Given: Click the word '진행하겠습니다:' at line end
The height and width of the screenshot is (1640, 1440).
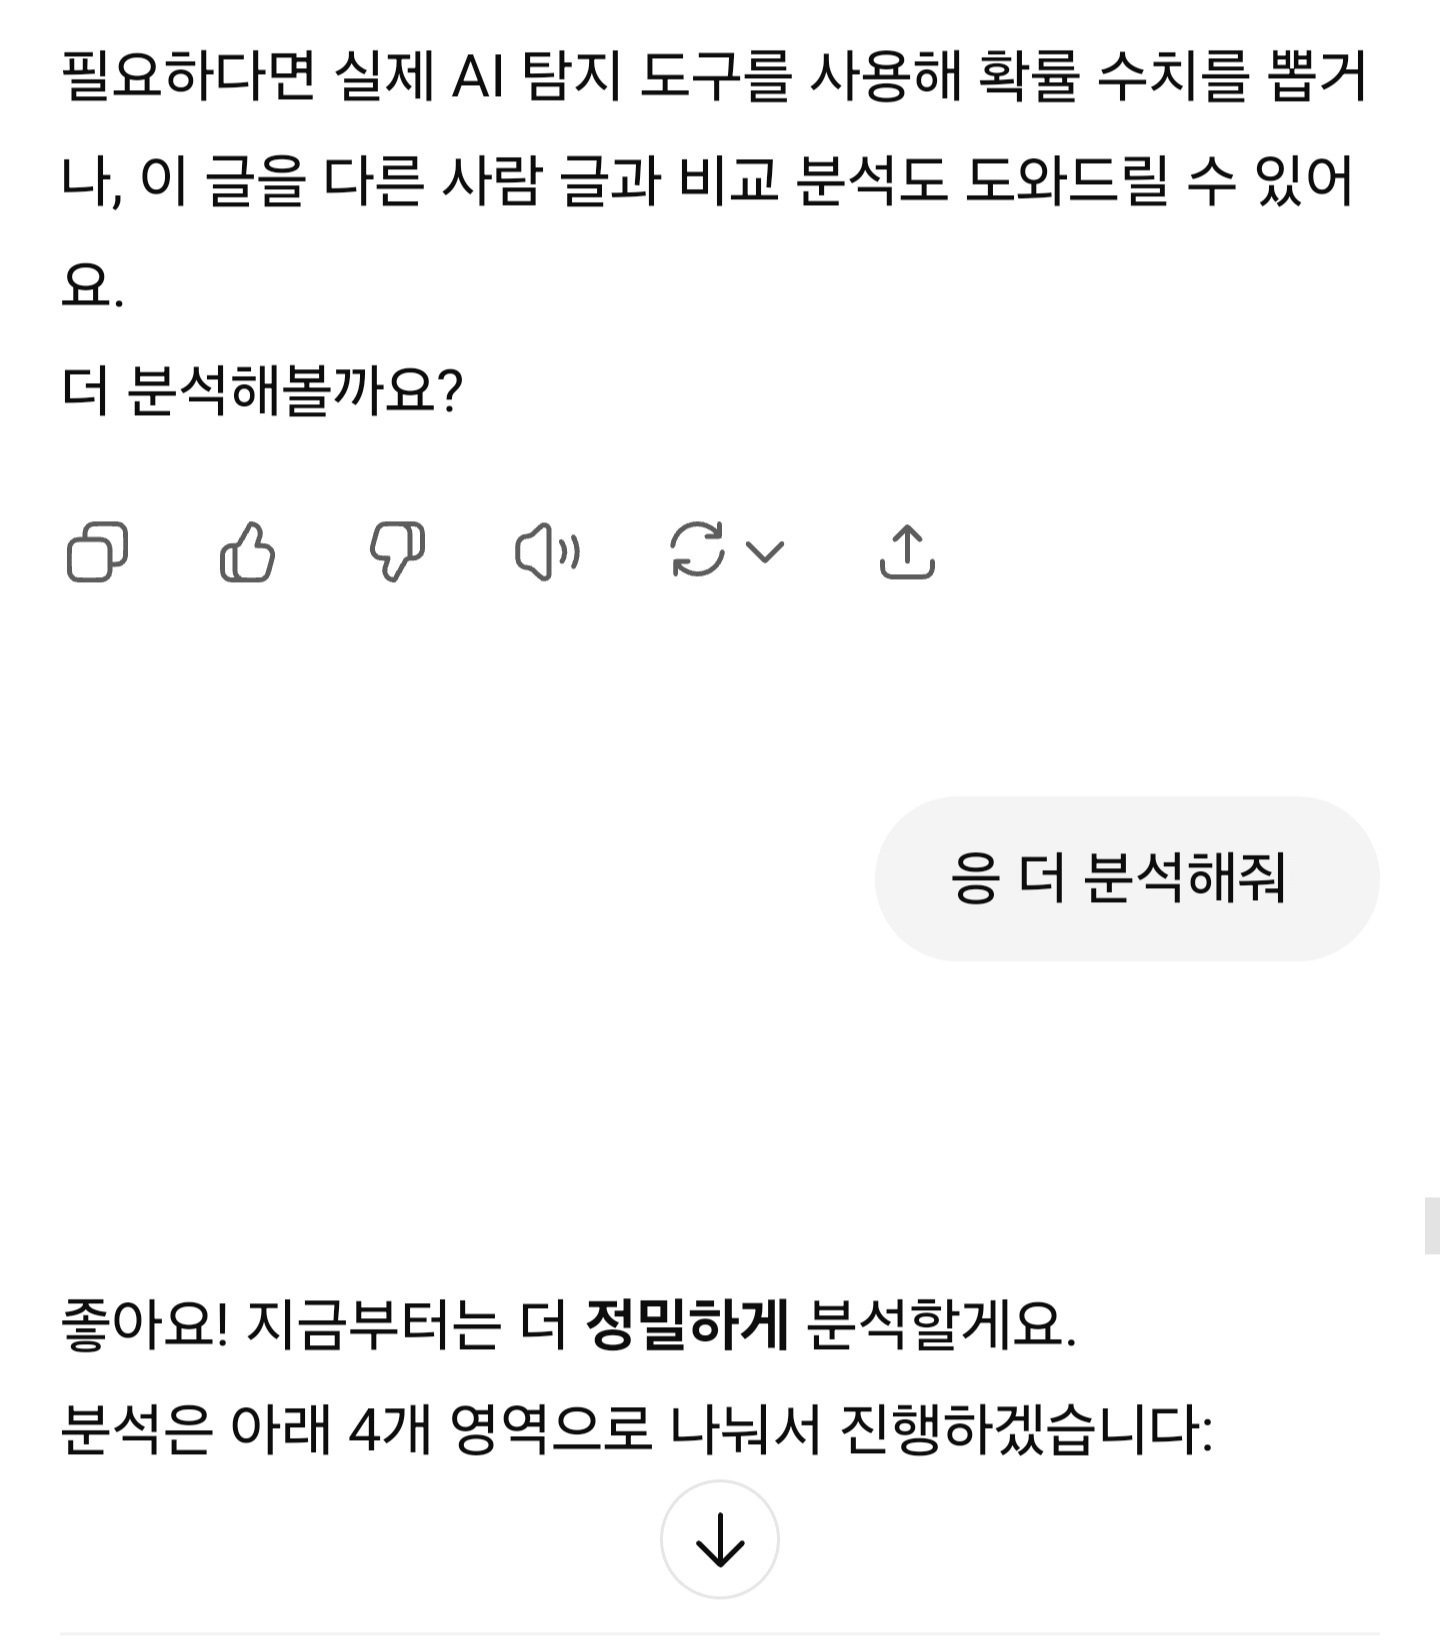Looking at the screenshot, I should coord(1027,1430).
